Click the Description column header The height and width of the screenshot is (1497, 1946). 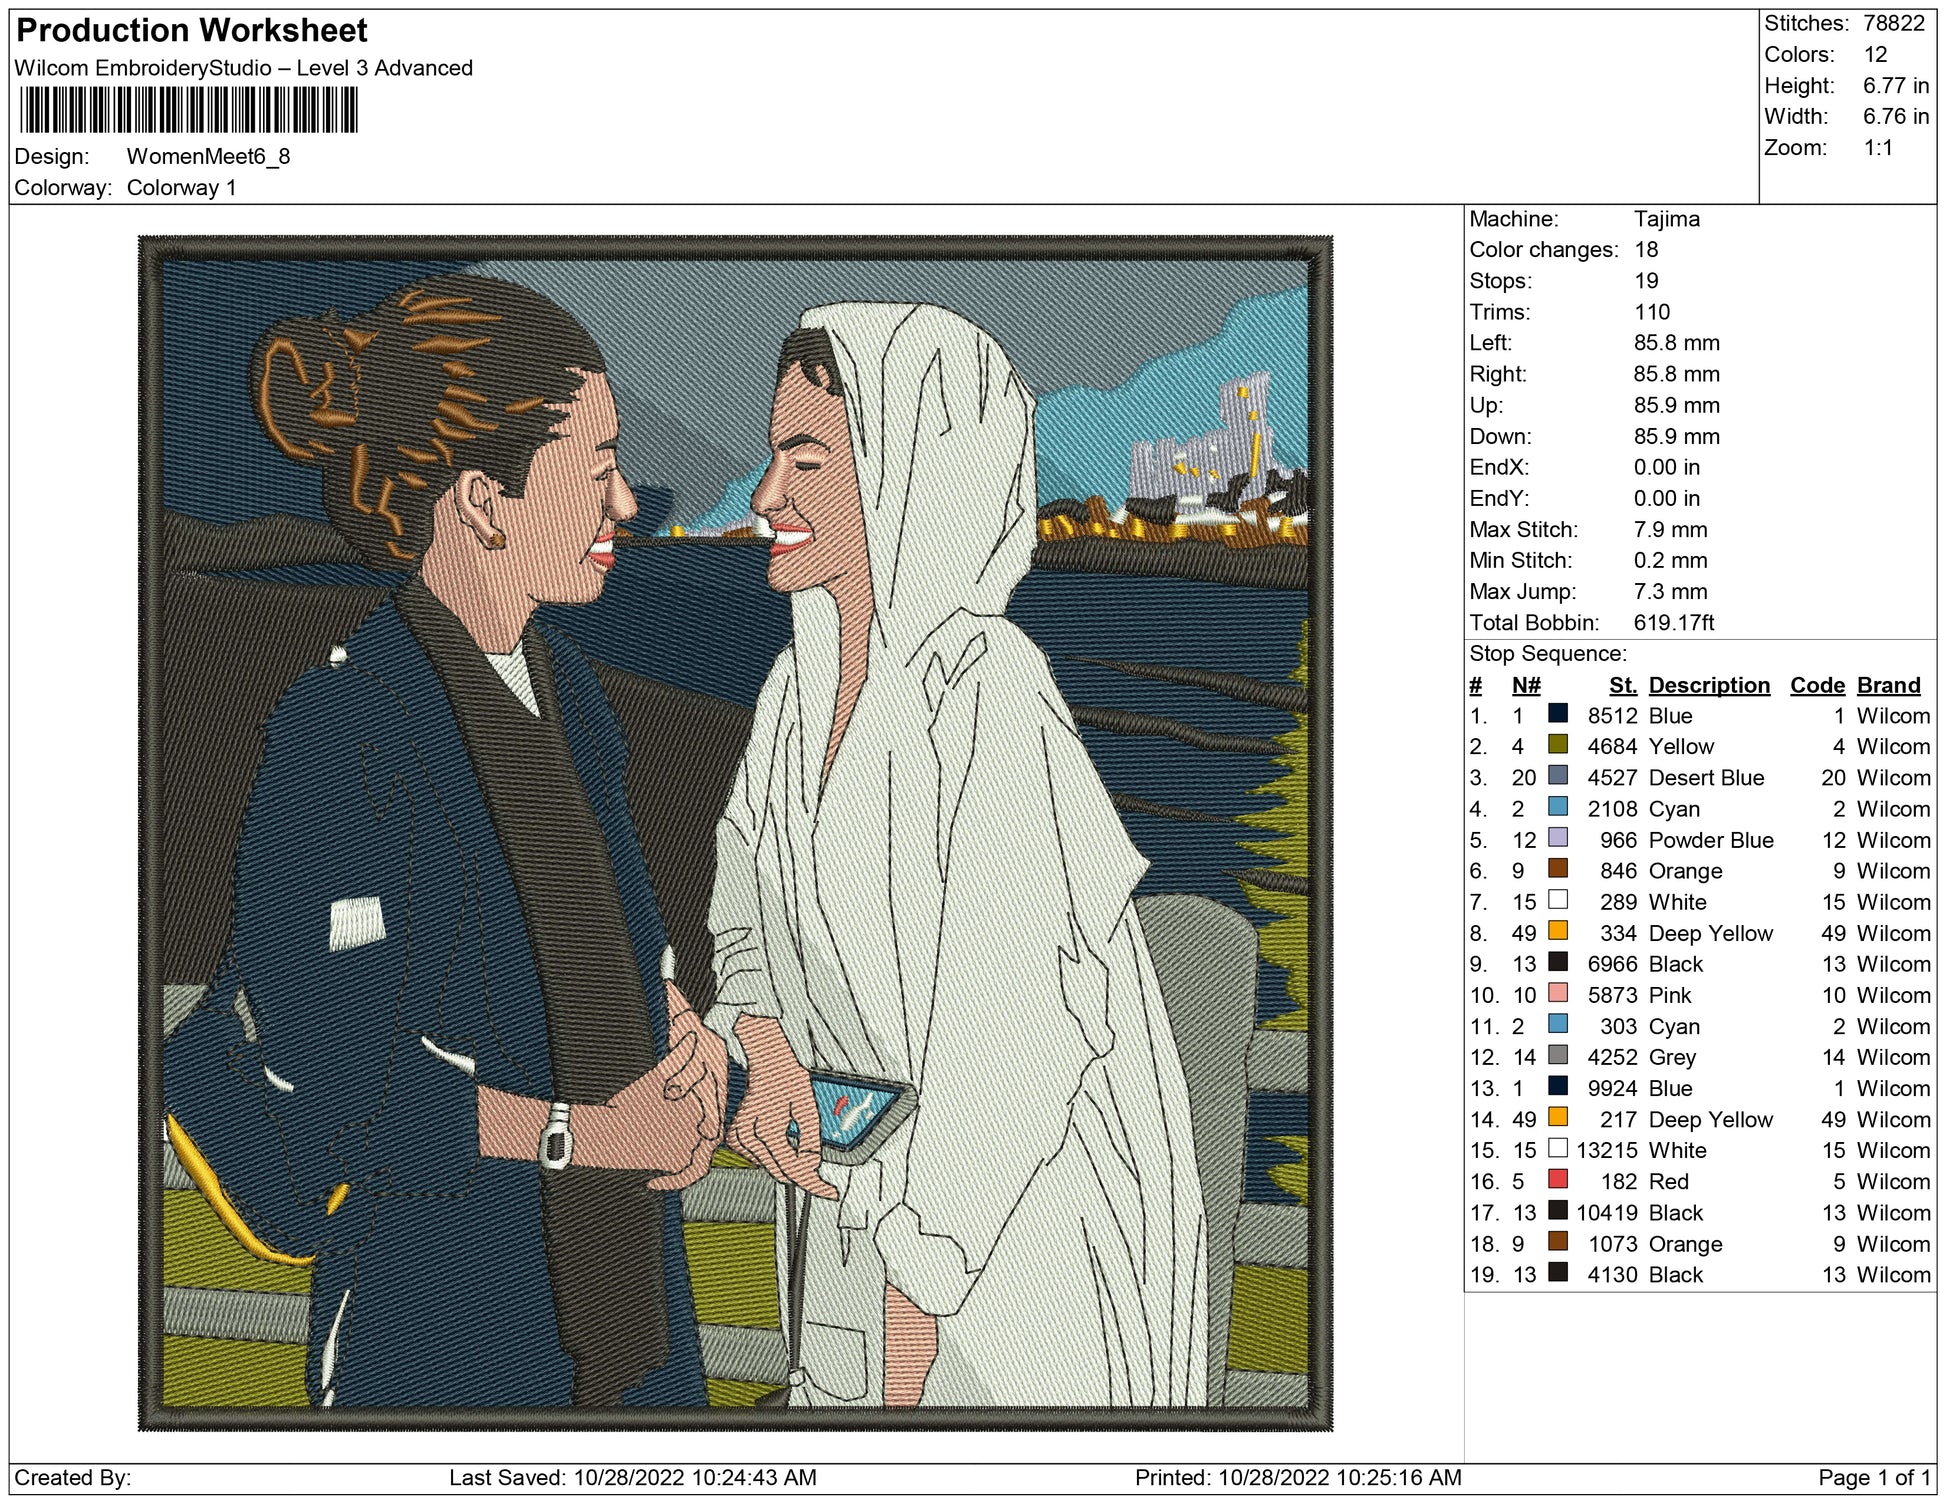[x=1708, y=685]
